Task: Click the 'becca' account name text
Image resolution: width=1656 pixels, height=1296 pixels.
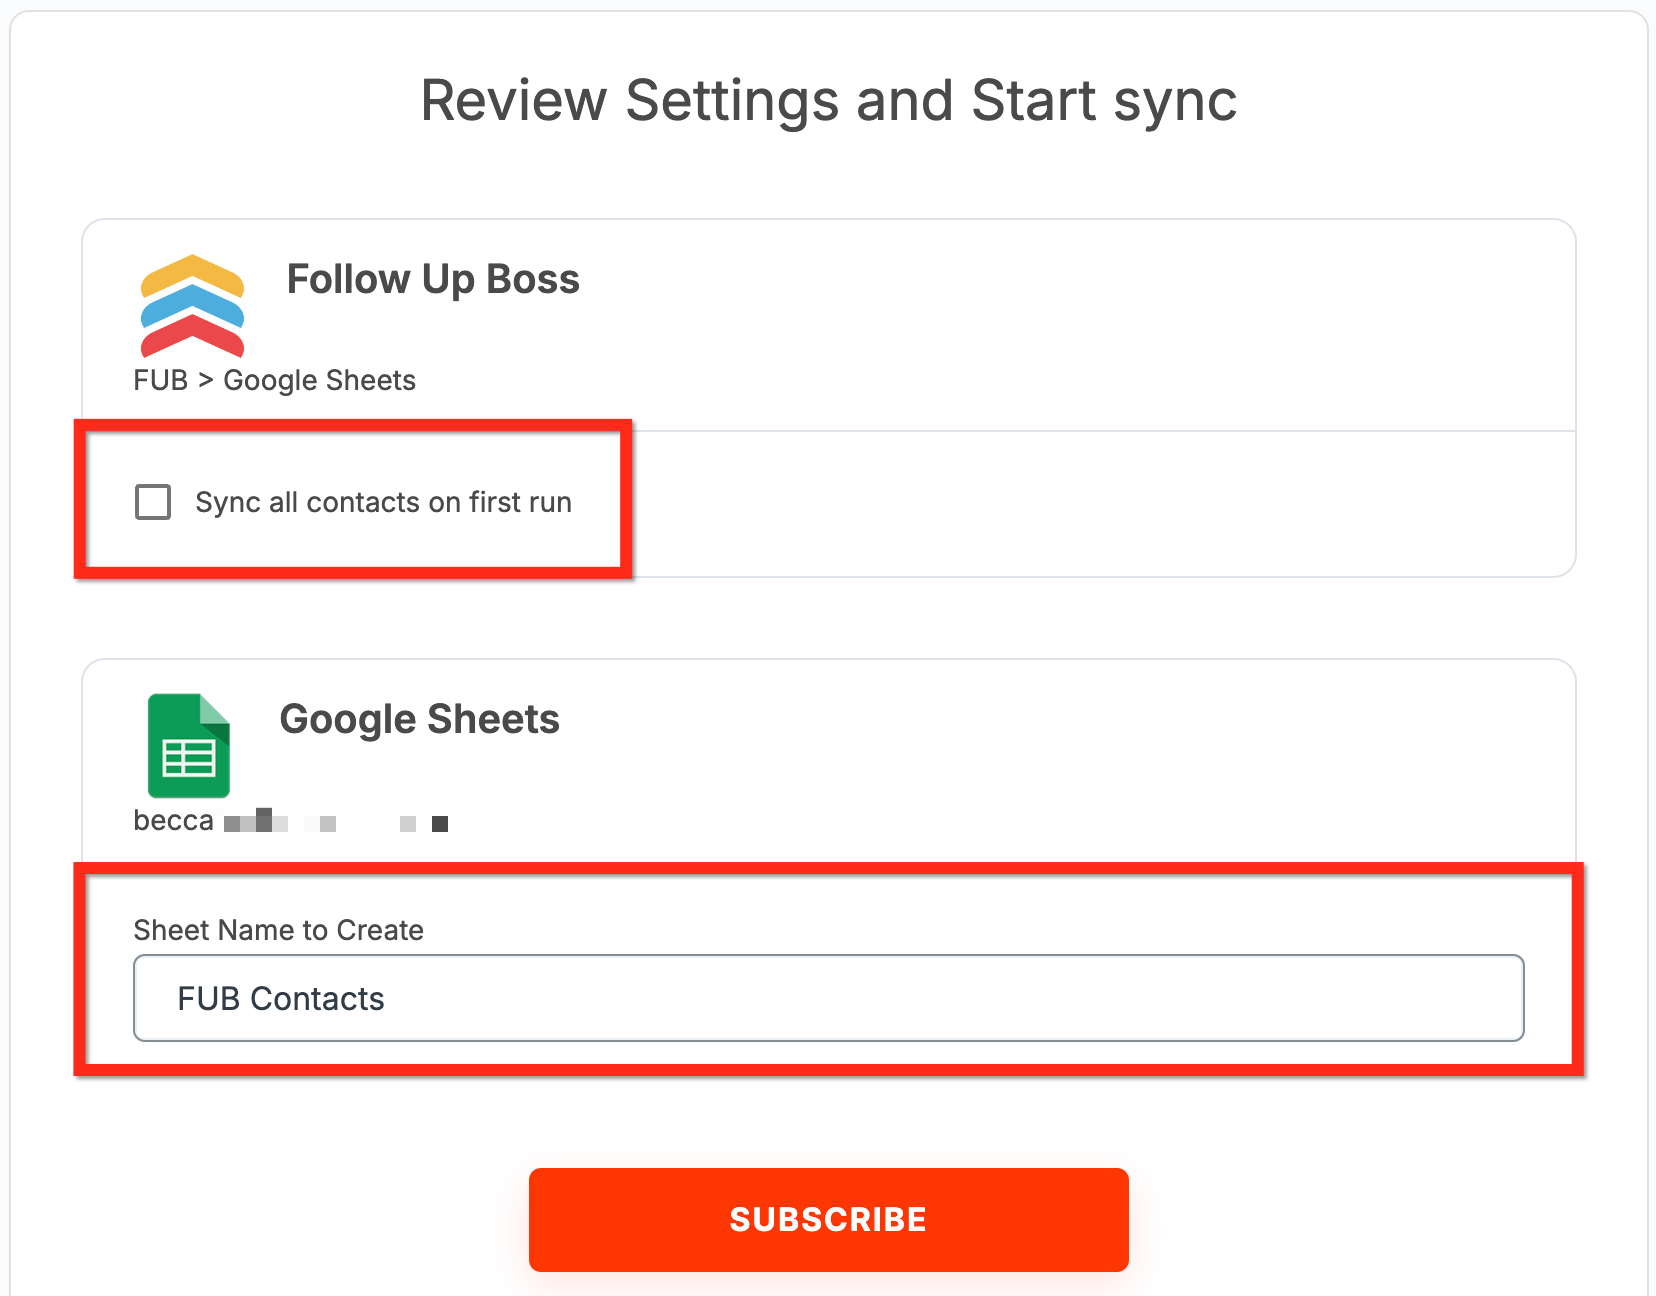Action: pos(173,821)
